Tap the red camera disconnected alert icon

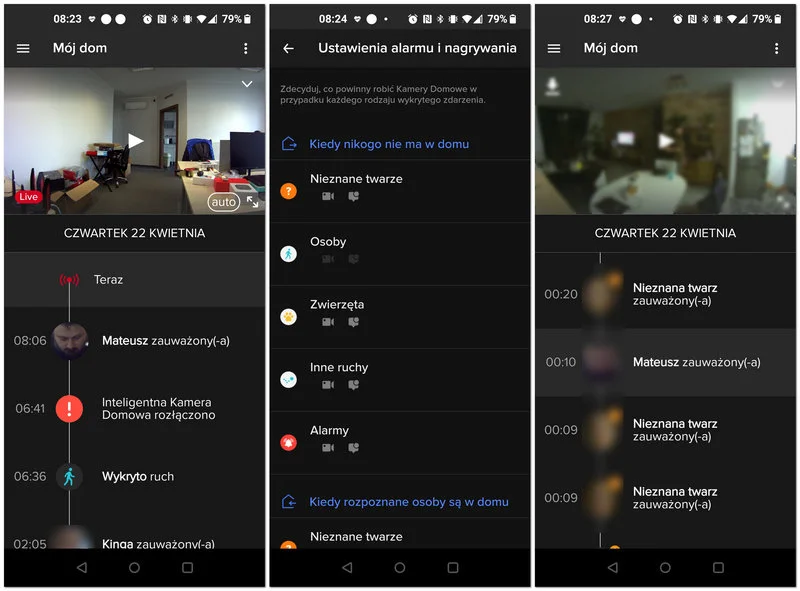69,408
